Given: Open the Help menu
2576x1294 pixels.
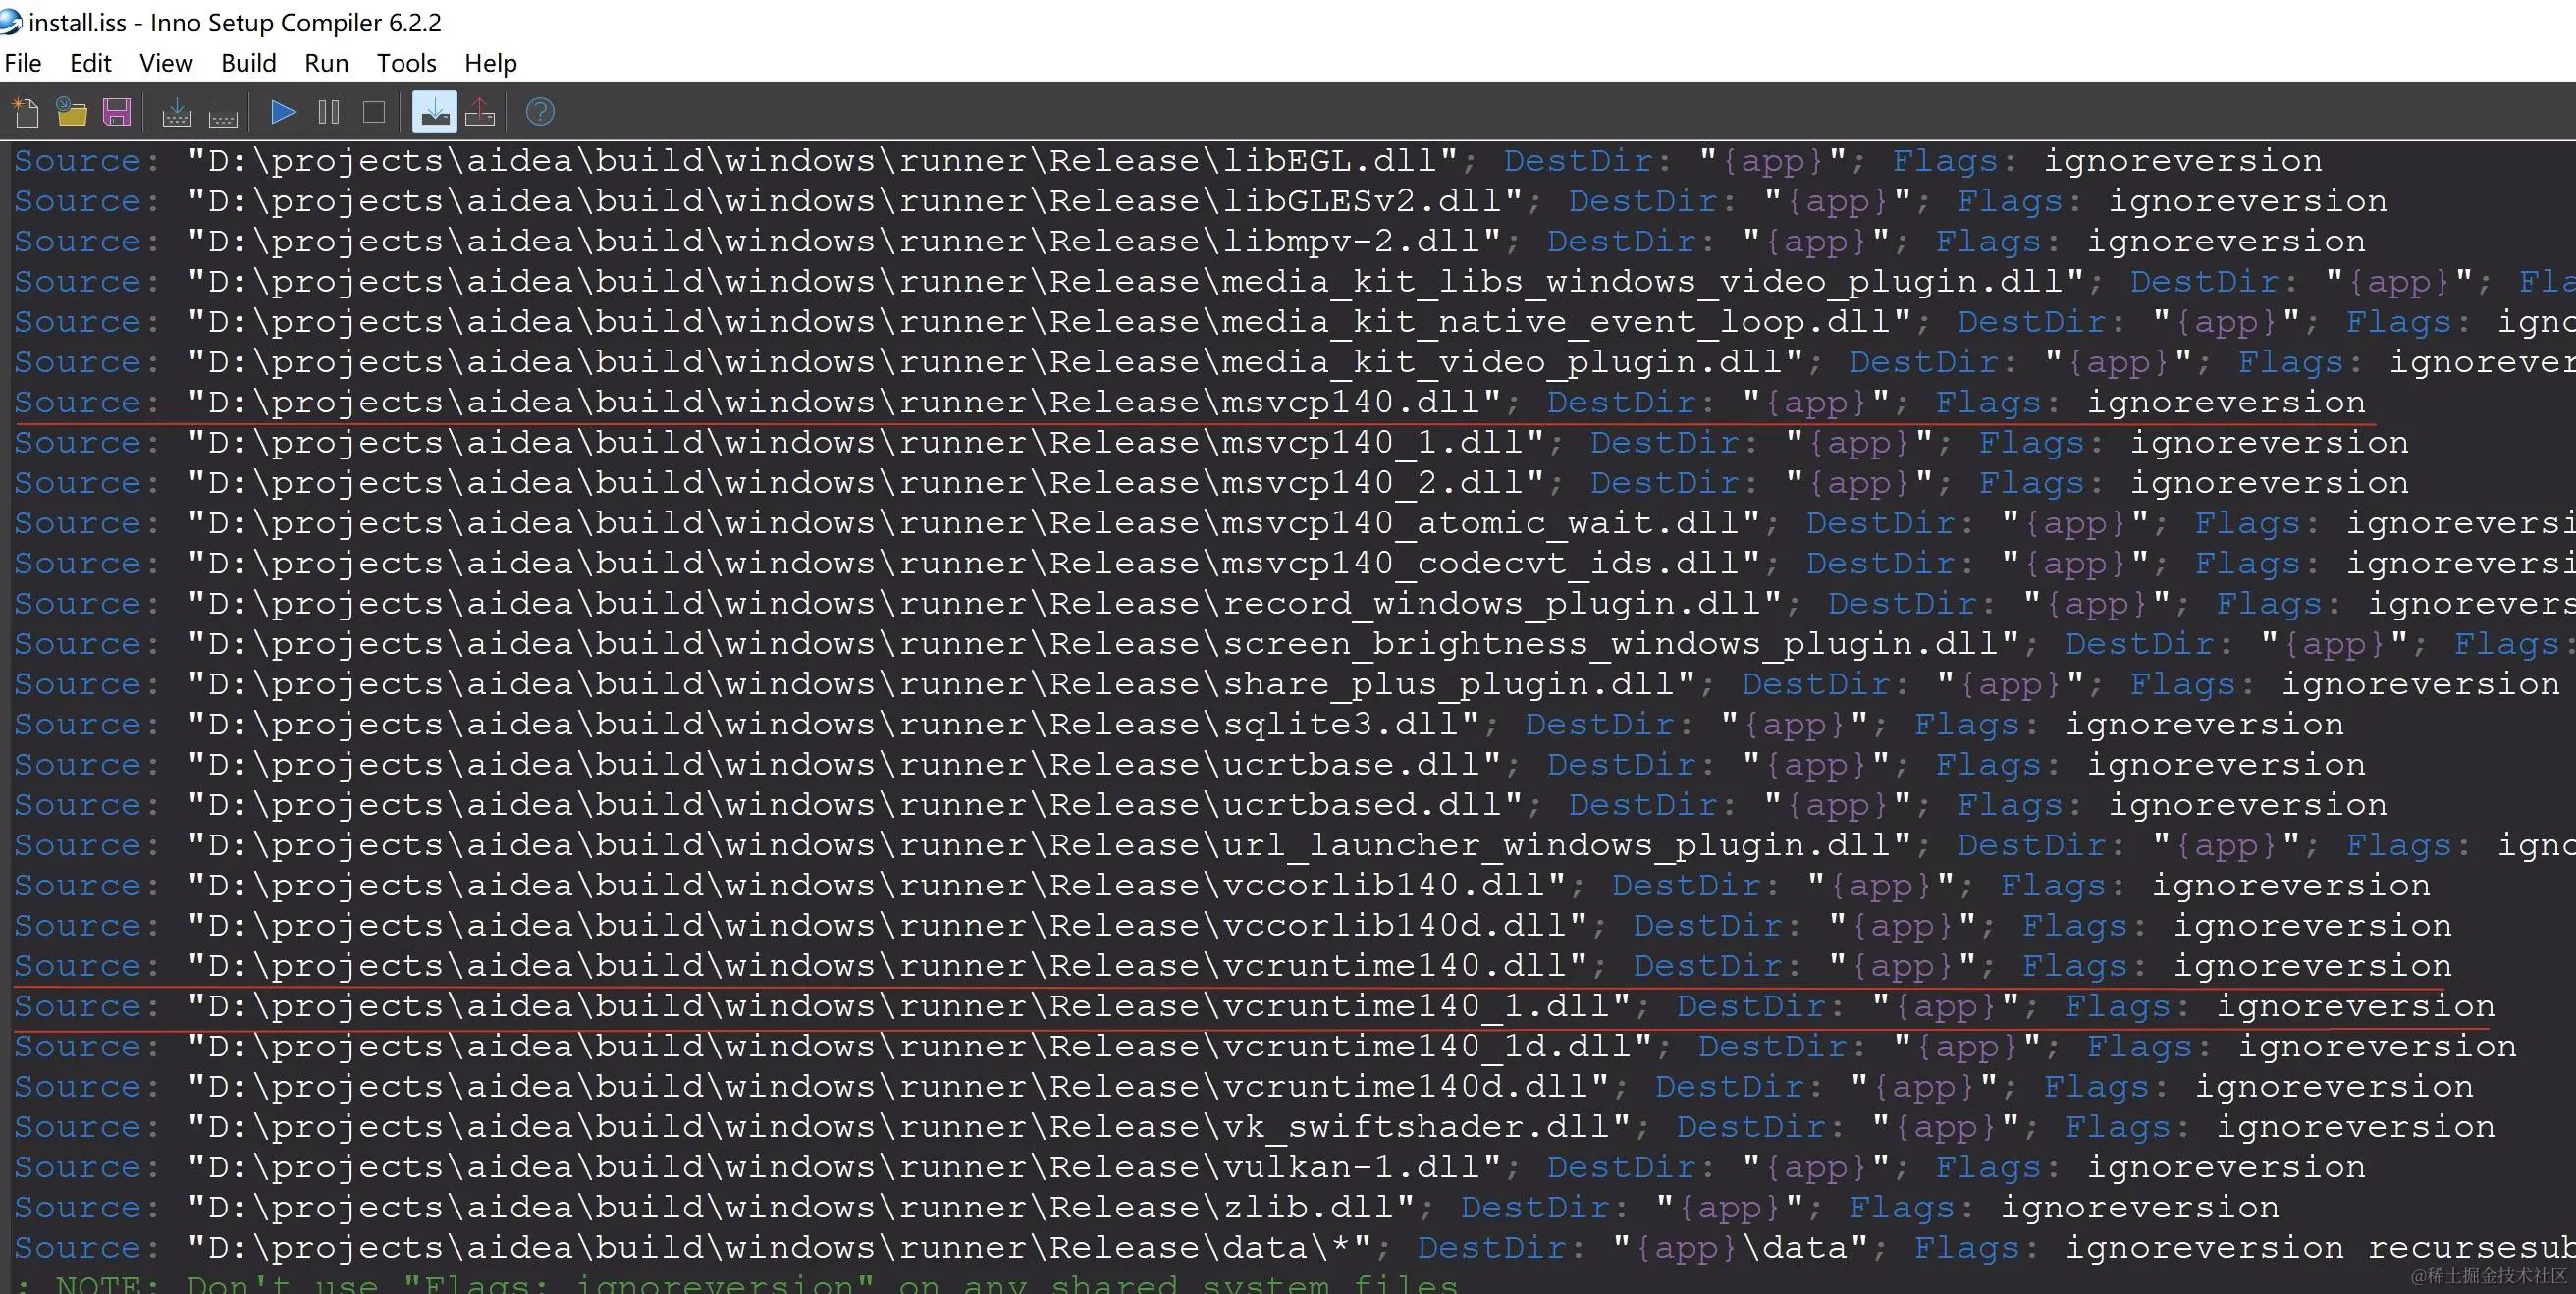Looking at the screenshot, I should pyautogui.click(x=490, y=63).
